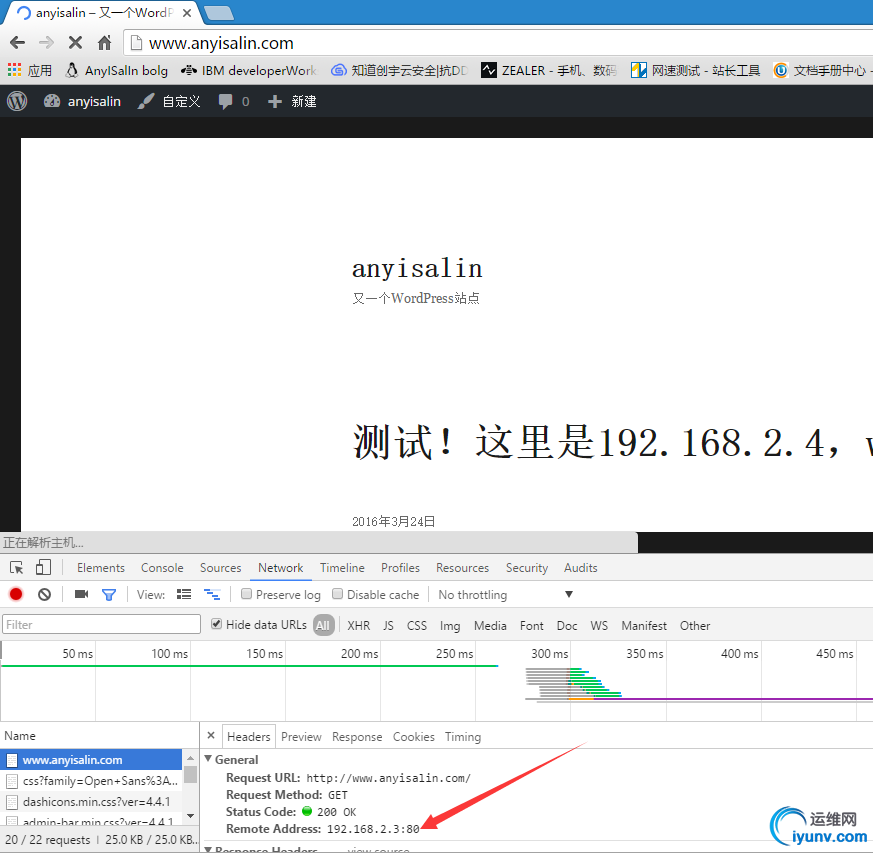Open the Timing tab of the request
The width and height of the screenshot is (873, 853).
[463, 736]
